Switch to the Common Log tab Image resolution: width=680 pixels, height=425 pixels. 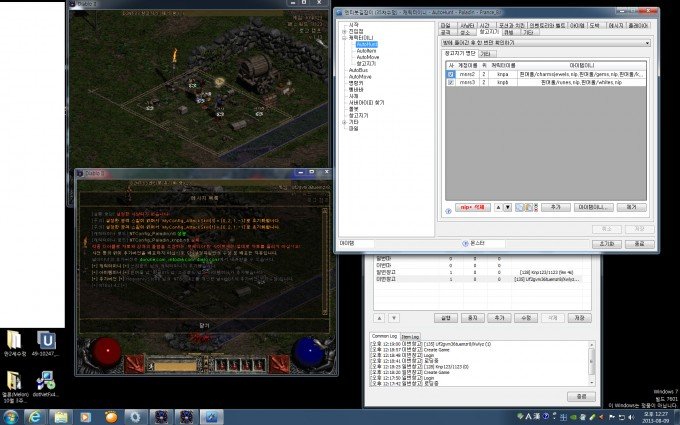384,336
